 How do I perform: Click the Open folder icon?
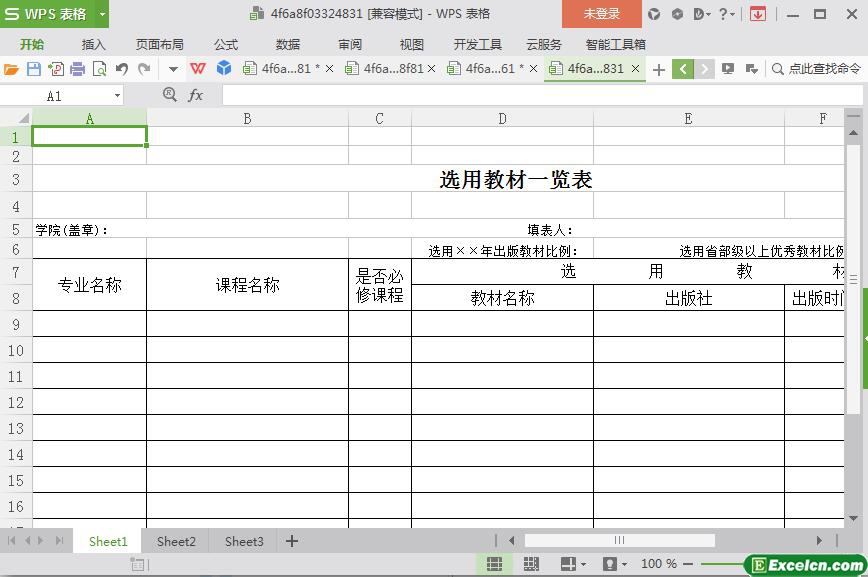[x=11, y=69]
